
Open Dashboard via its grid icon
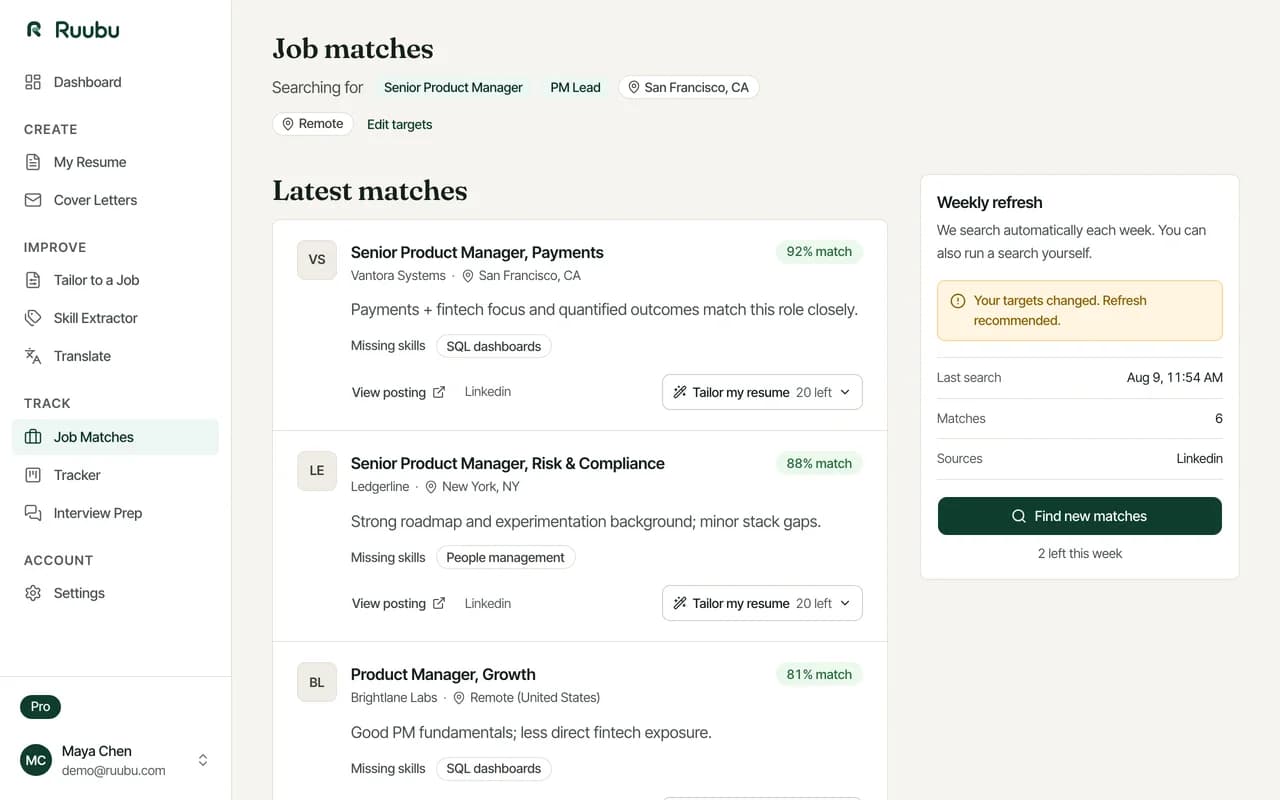(x=33, y=82)
